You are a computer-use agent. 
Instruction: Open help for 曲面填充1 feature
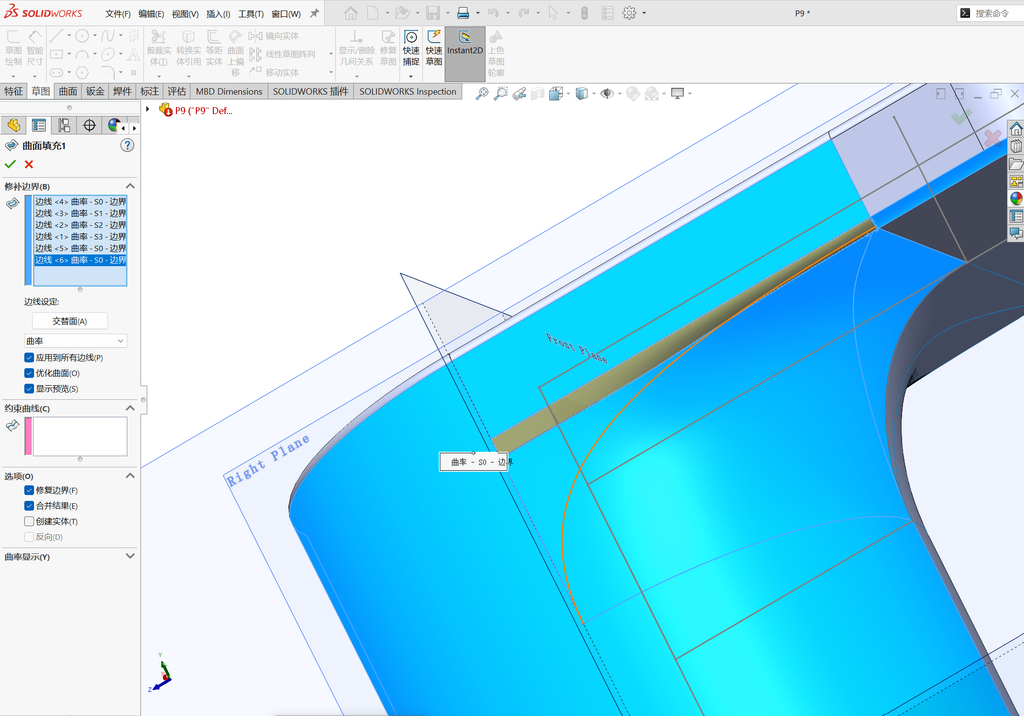point(127,145)
